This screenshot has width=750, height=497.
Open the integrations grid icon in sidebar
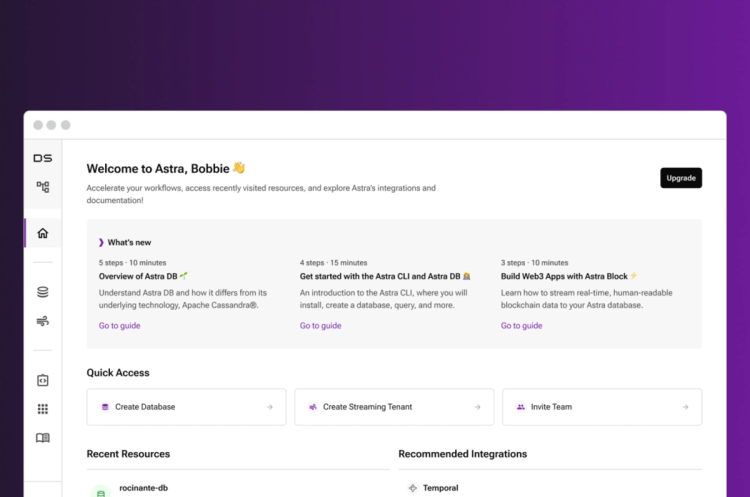pos(43,409)
